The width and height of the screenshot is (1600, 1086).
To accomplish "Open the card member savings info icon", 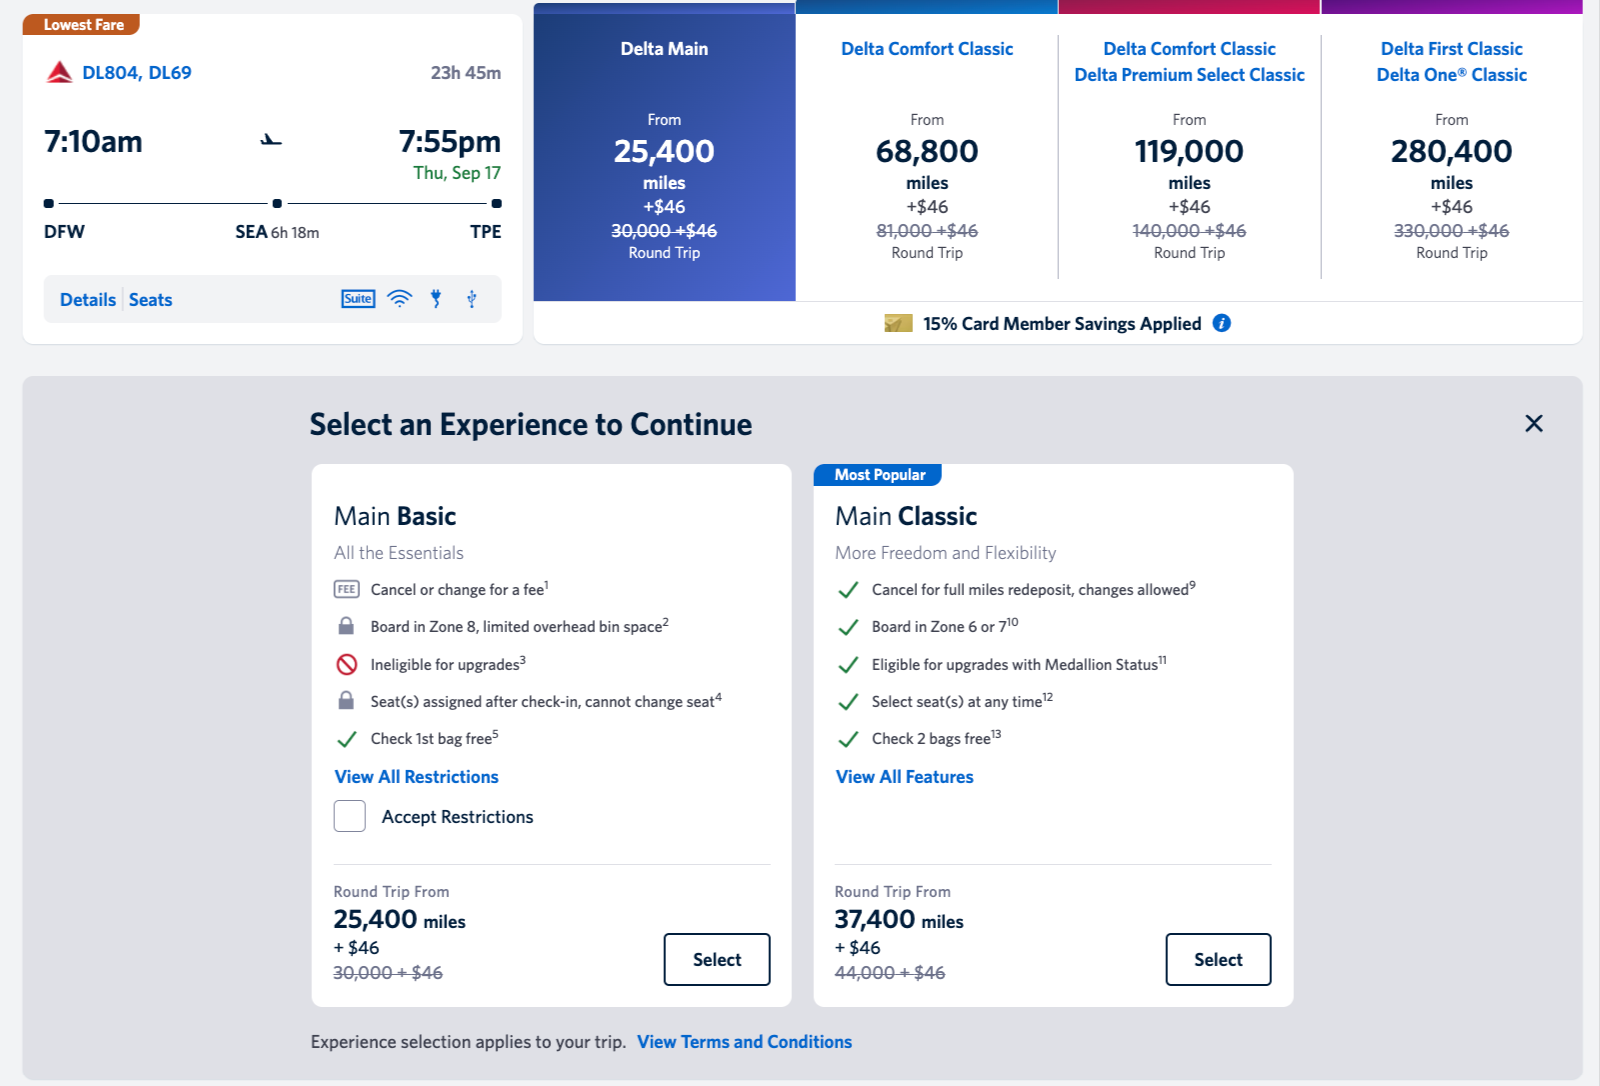I will tap(1221, 323).
